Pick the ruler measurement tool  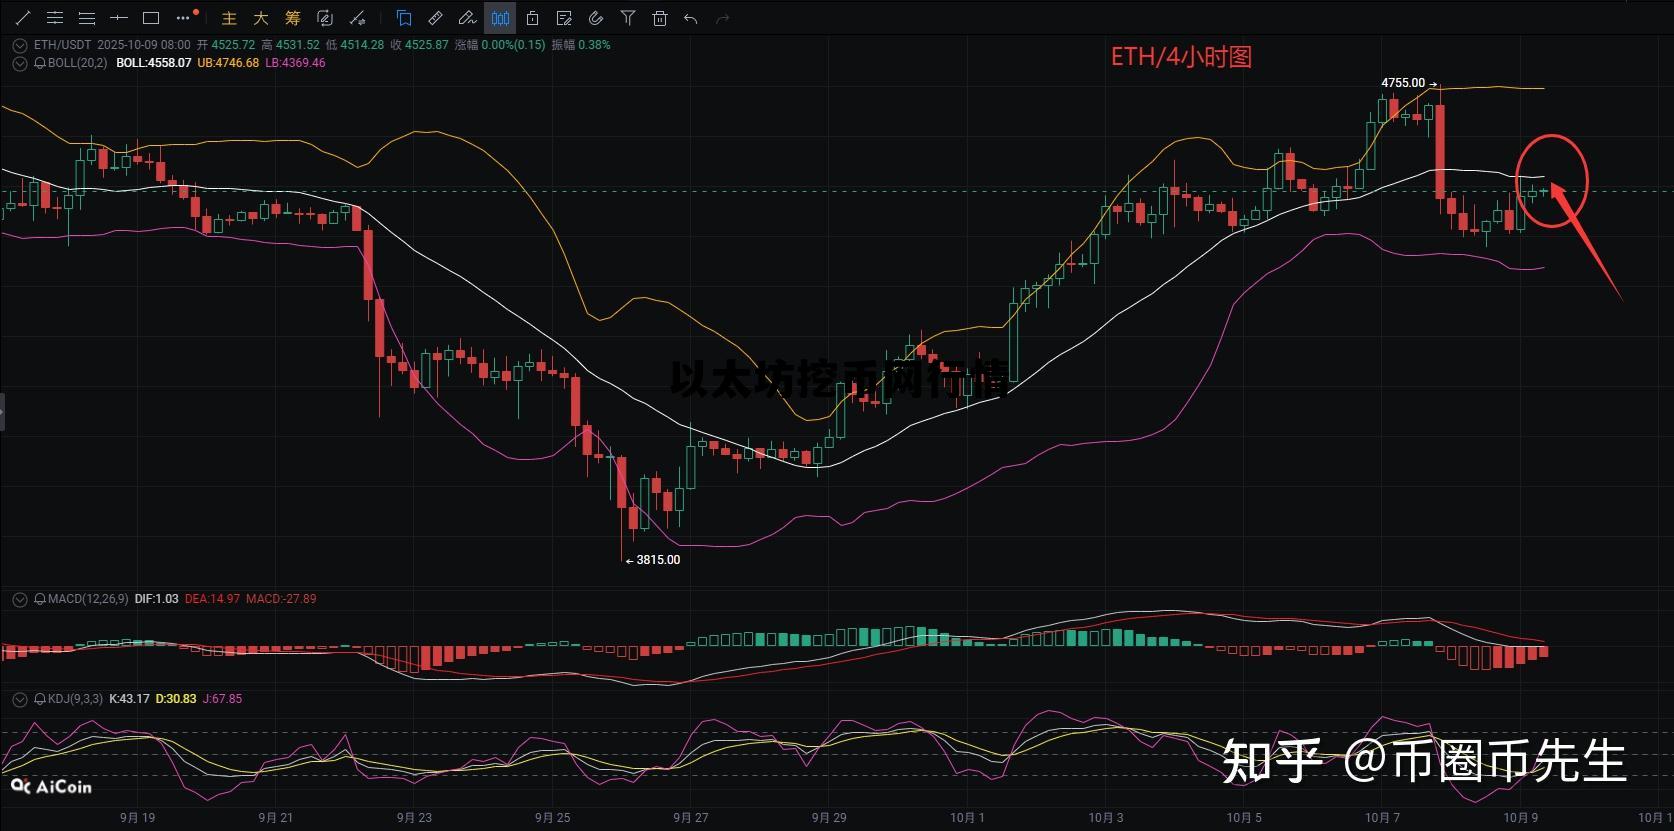[435, 18]
